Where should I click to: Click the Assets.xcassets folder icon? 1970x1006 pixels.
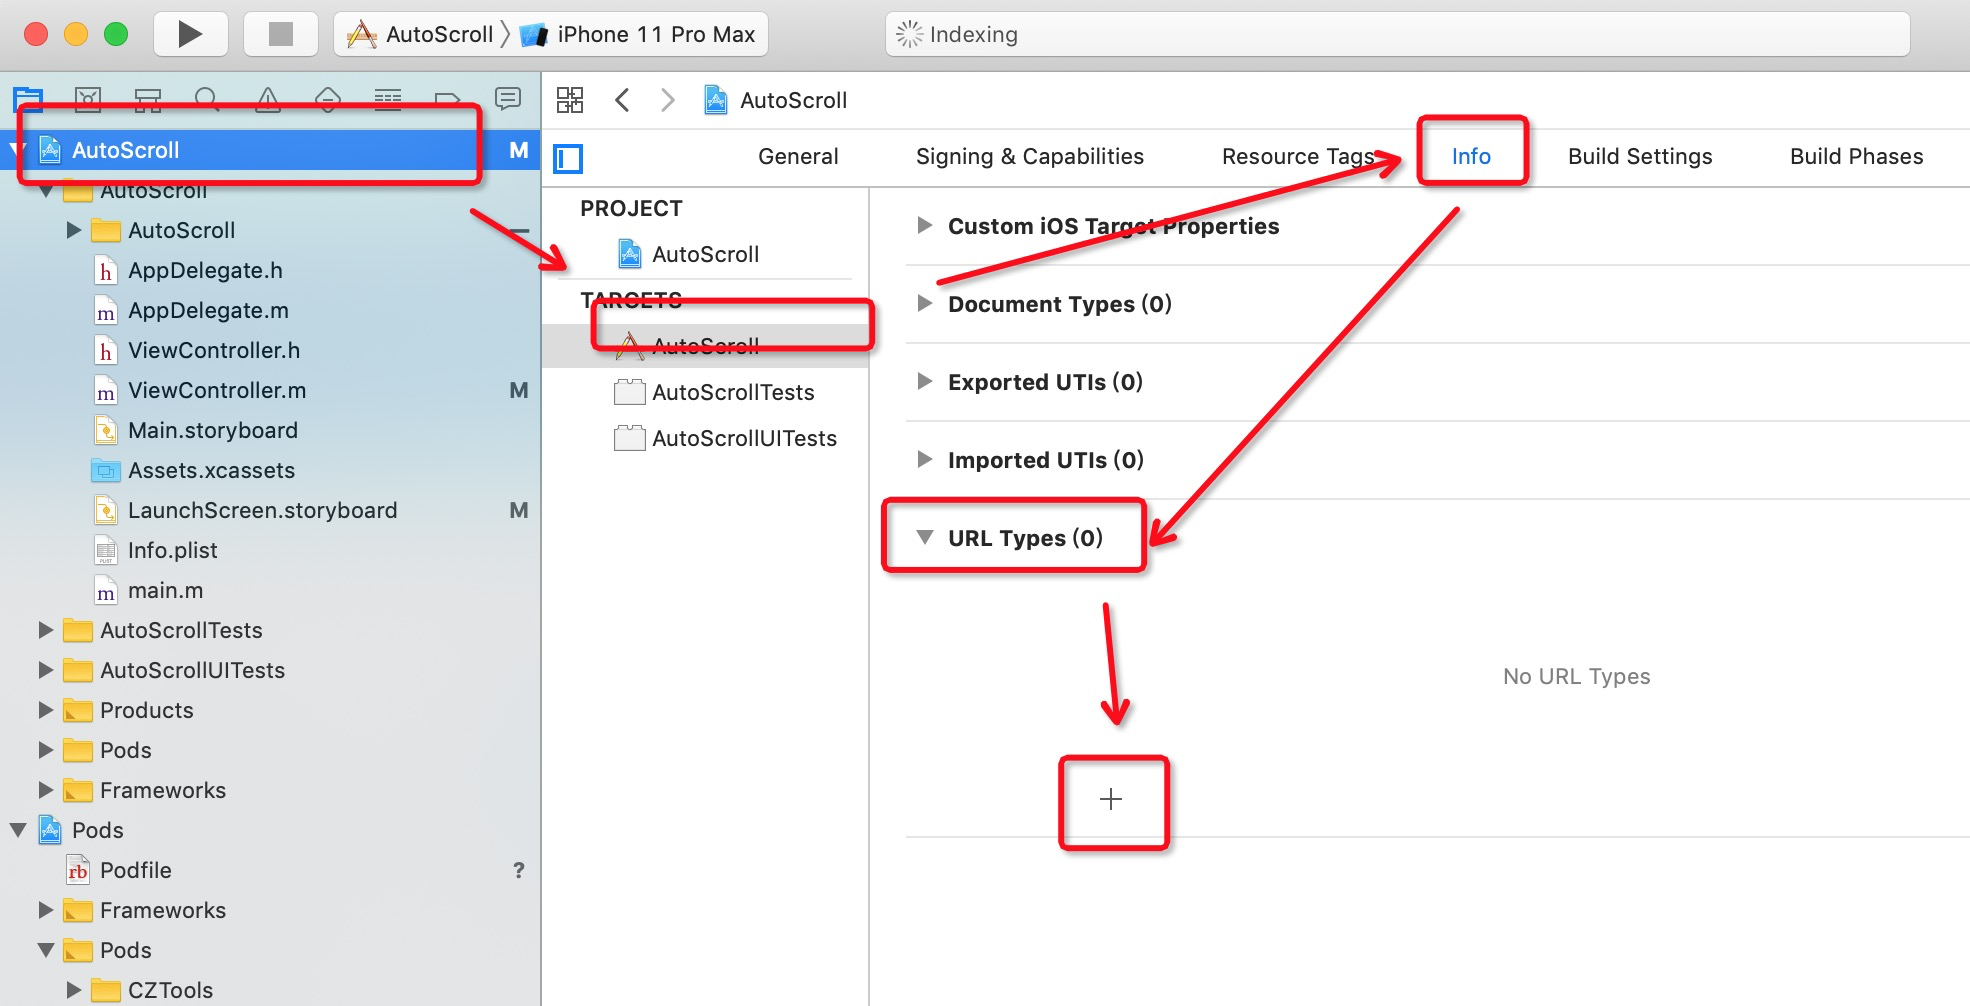(106, 470)
